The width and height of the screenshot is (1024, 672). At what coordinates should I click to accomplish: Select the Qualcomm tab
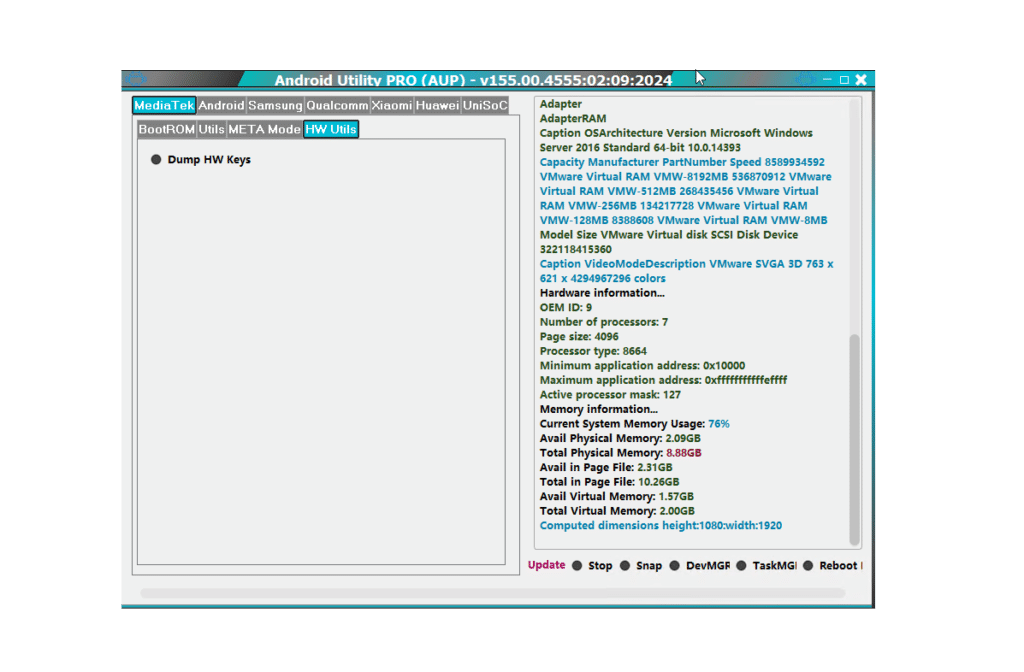(337, 105)
